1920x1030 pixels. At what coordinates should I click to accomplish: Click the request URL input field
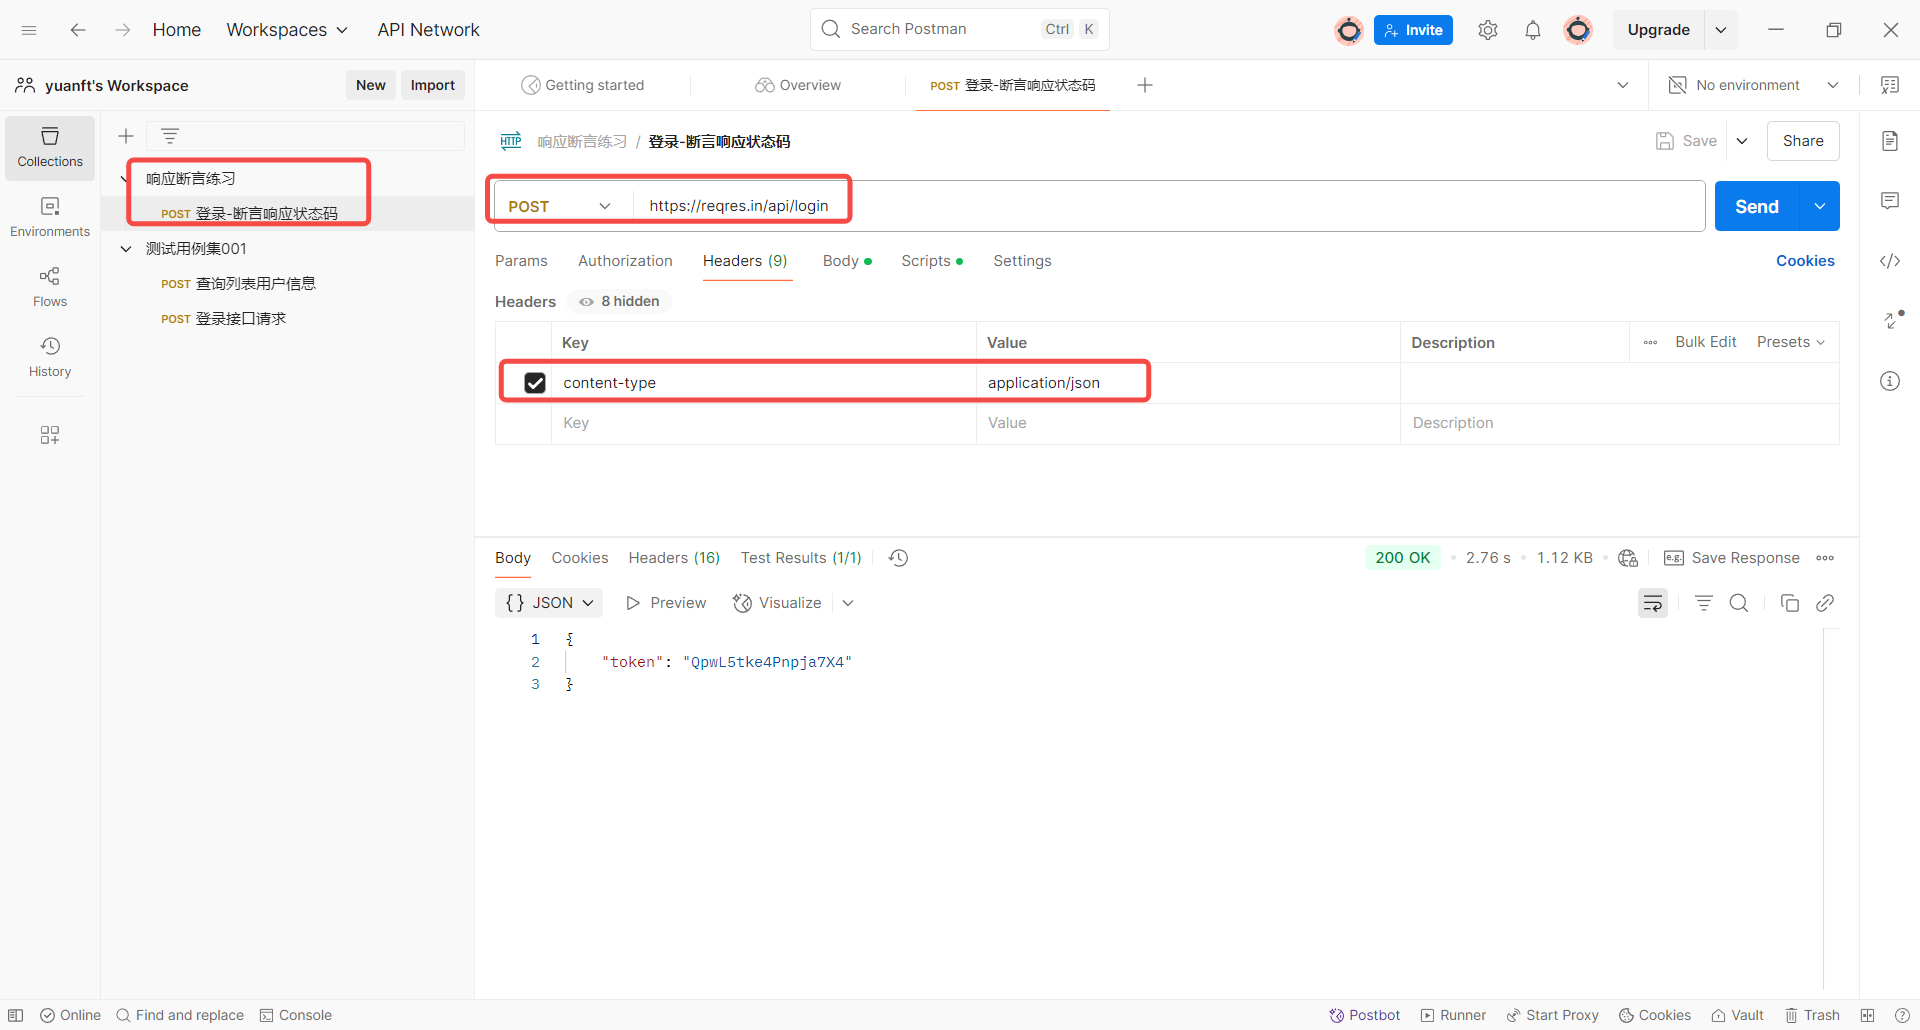coord(1168,206)
